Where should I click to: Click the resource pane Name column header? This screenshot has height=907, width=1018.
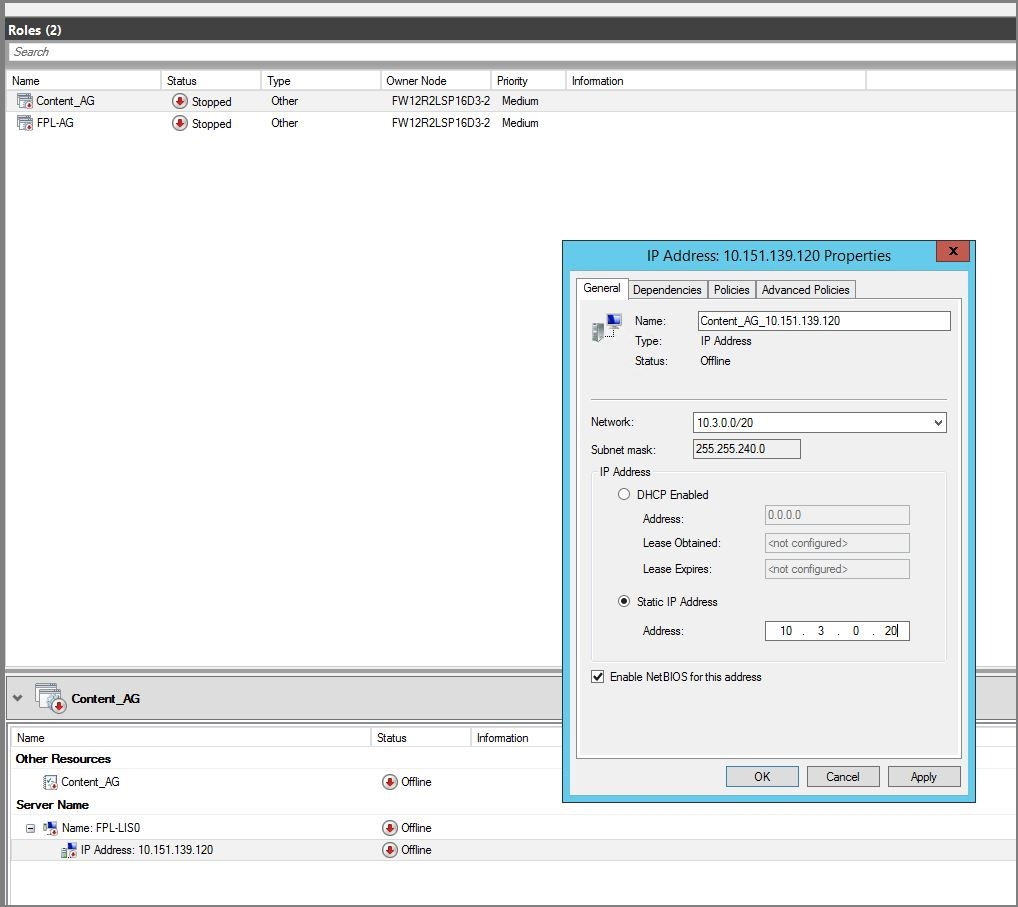[x=191, y=738]
